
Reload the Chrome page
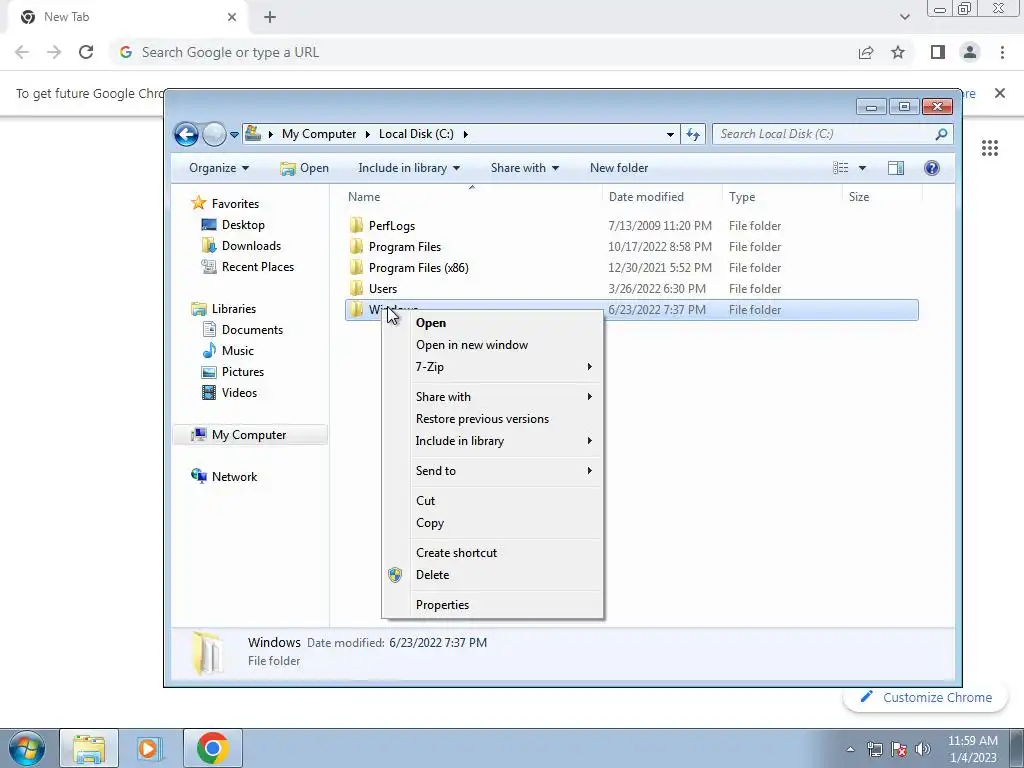click(x=86, y=52)
